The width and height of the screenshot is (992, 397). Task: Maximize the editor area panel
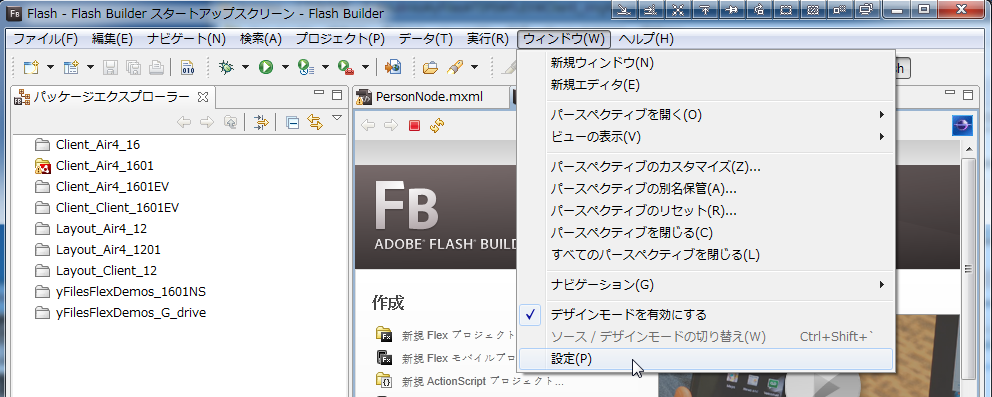coord(967,95)
